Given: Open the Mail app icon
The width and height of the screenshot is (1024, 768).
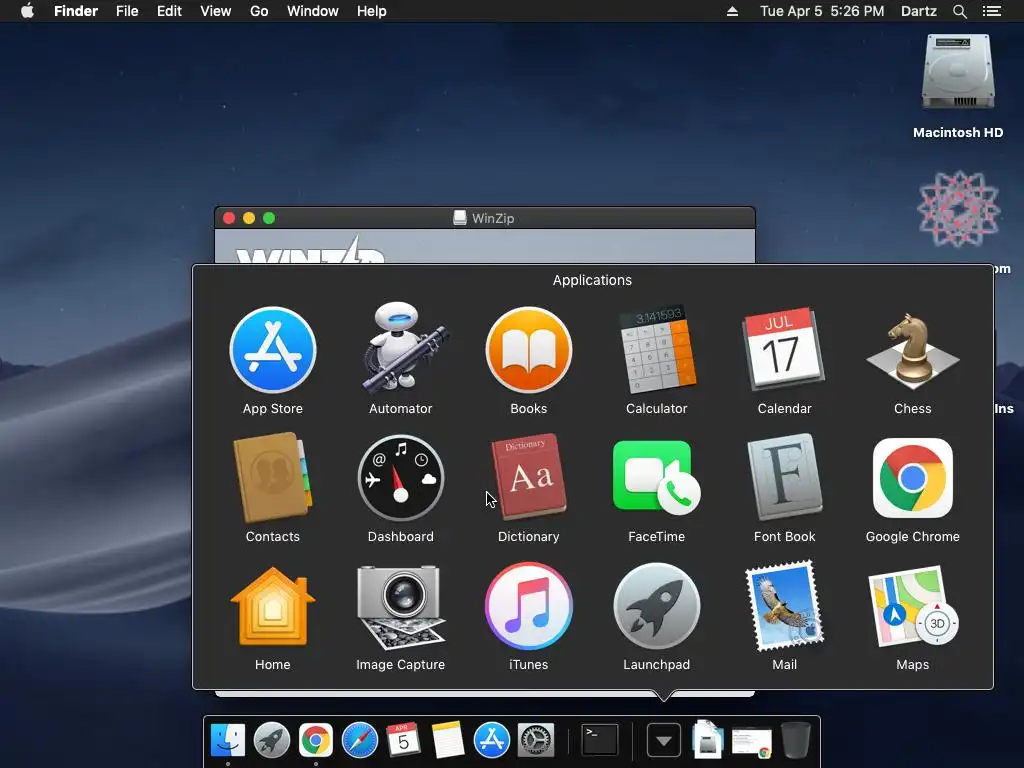Looking at the screenshot, I should [x=784, y=606].
